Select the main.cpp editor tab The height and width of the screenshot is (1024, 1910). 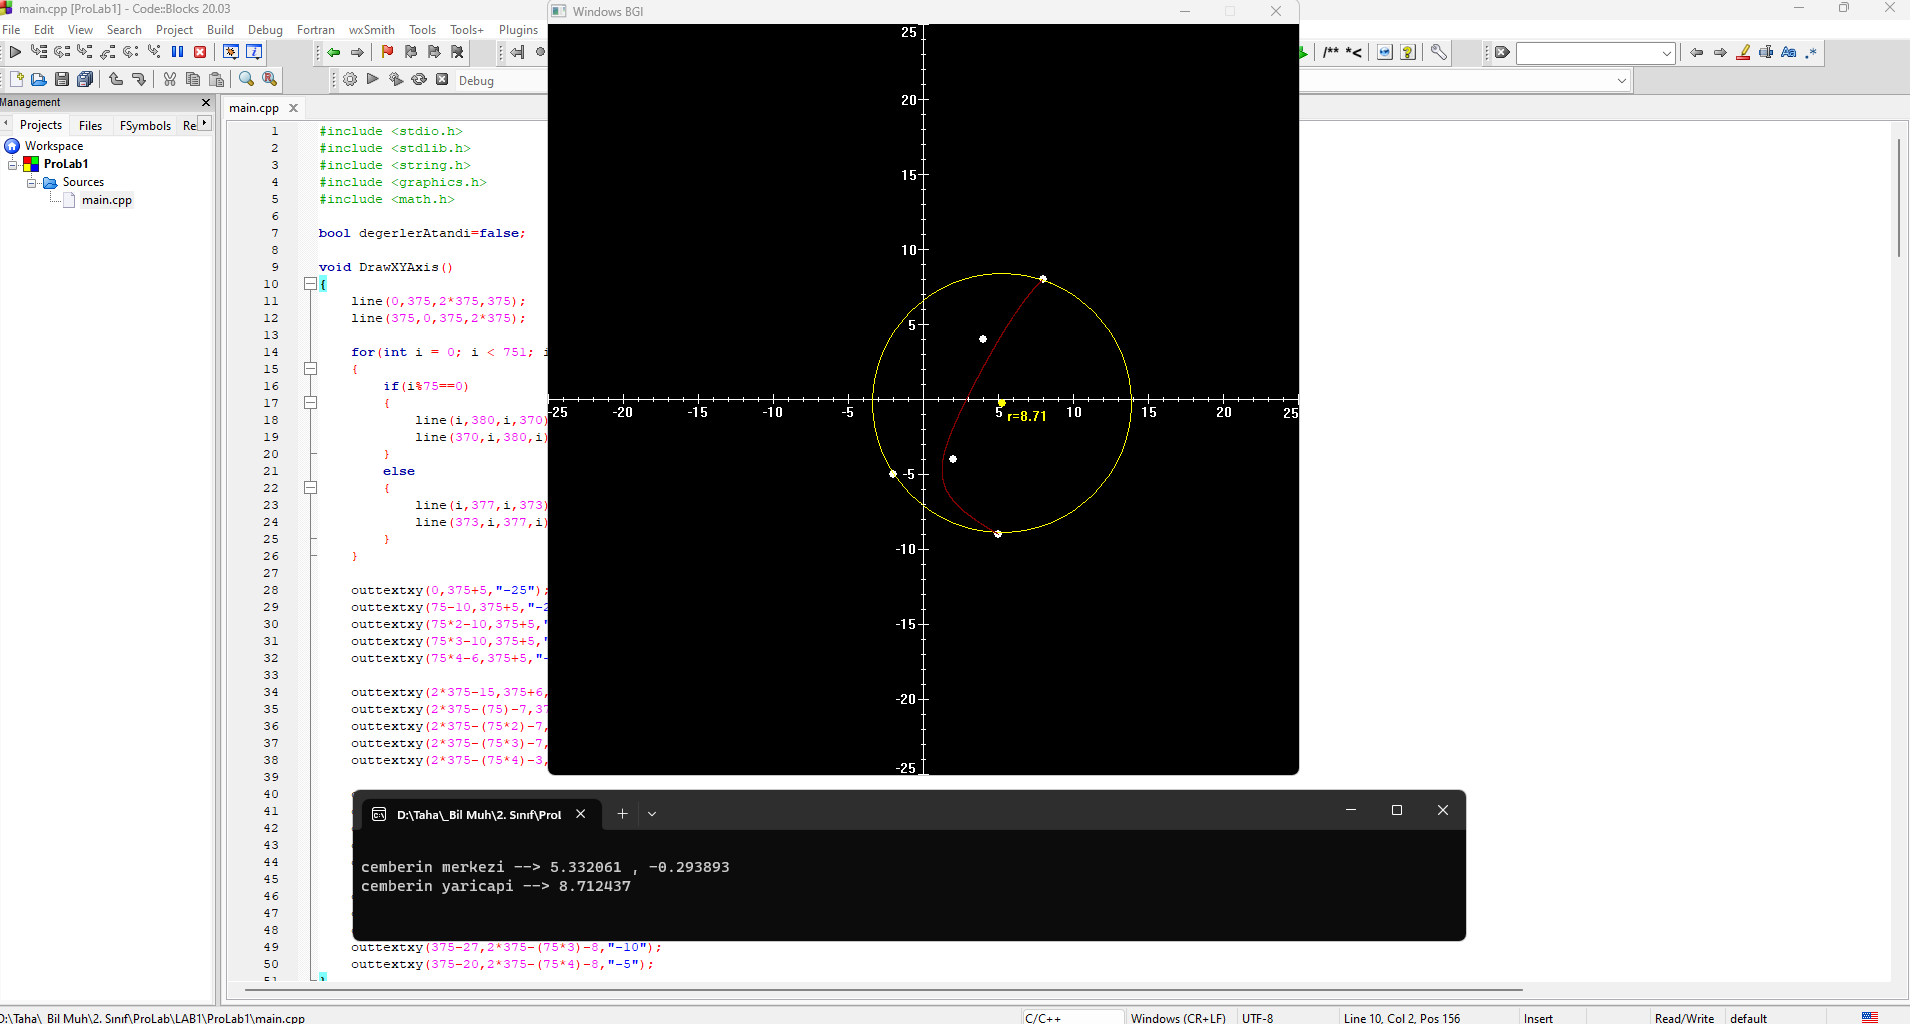click(254, 108)
